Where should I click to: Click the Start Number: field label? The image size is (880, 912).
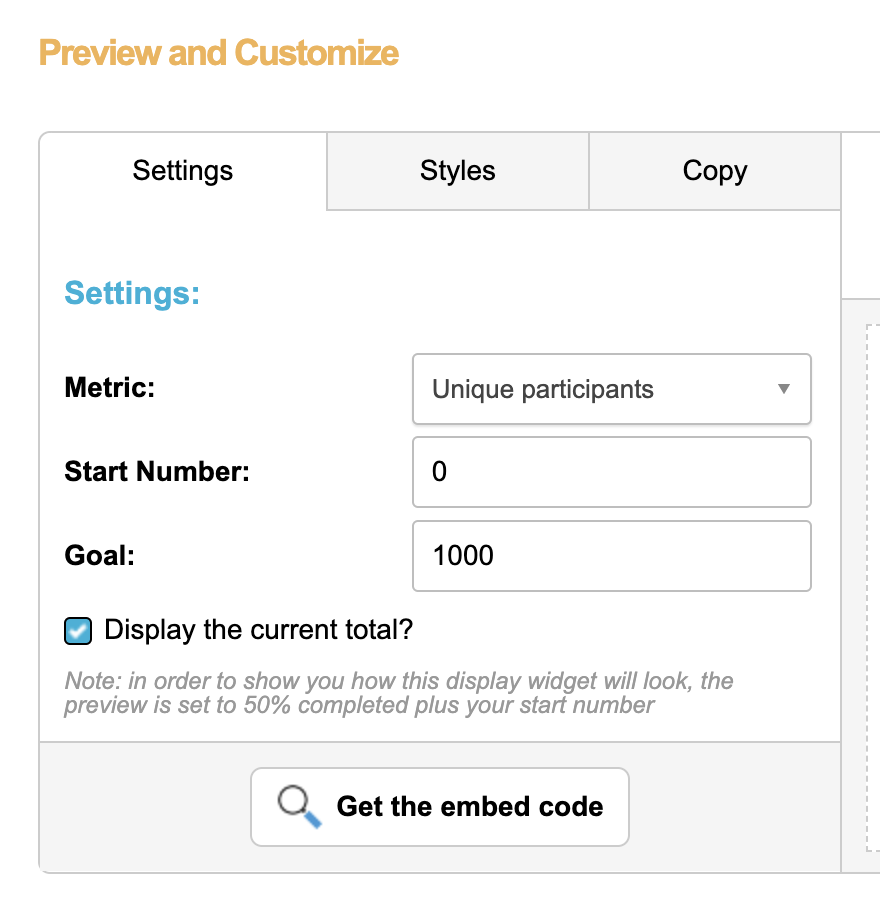click(157, 471)
